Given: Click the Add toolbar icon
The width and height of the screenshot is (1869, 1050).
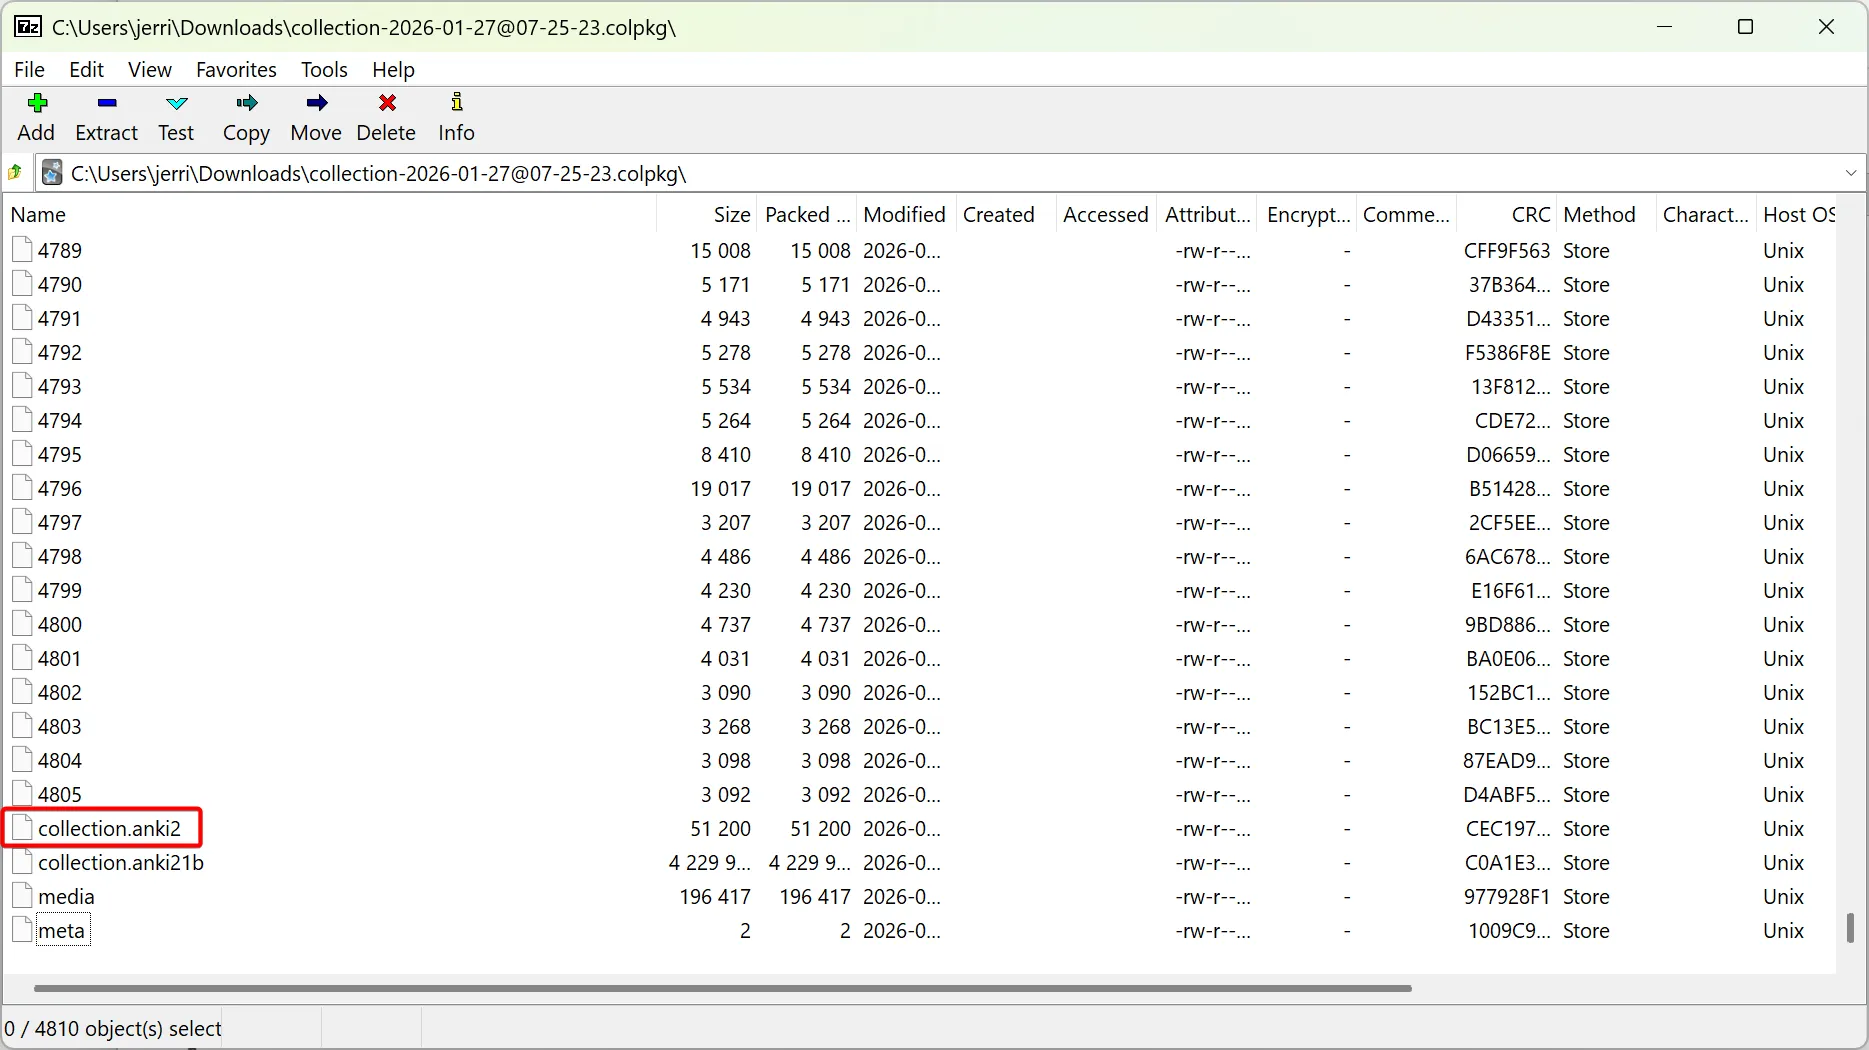Looking at the screenshot, I should click(37, 104).
